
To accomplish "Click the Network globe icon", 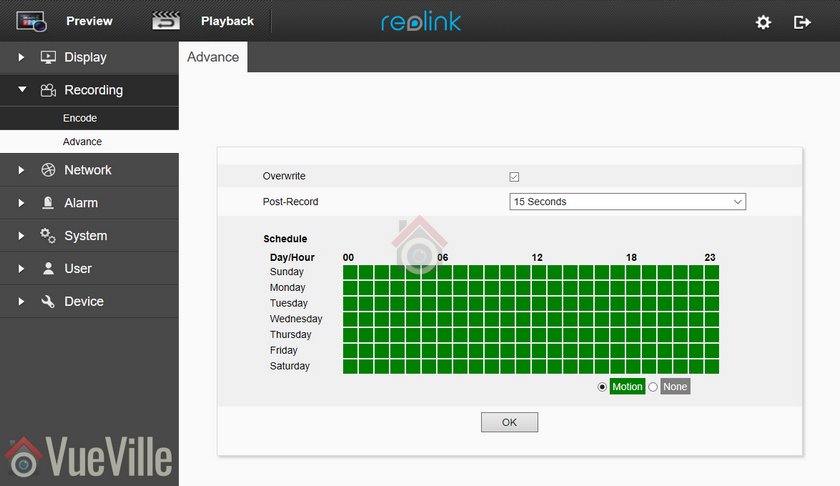I will (x=48, y=170).
